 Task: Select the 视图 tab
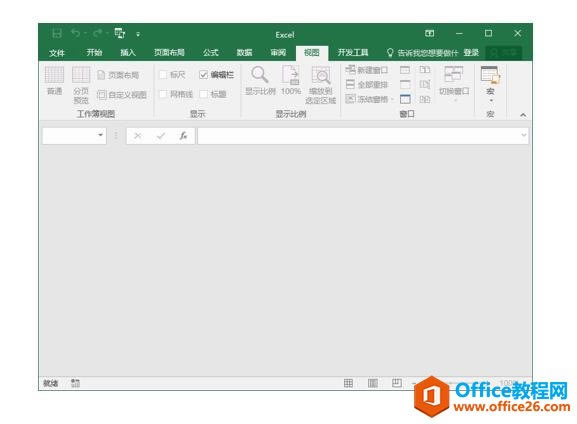point(312,53)
